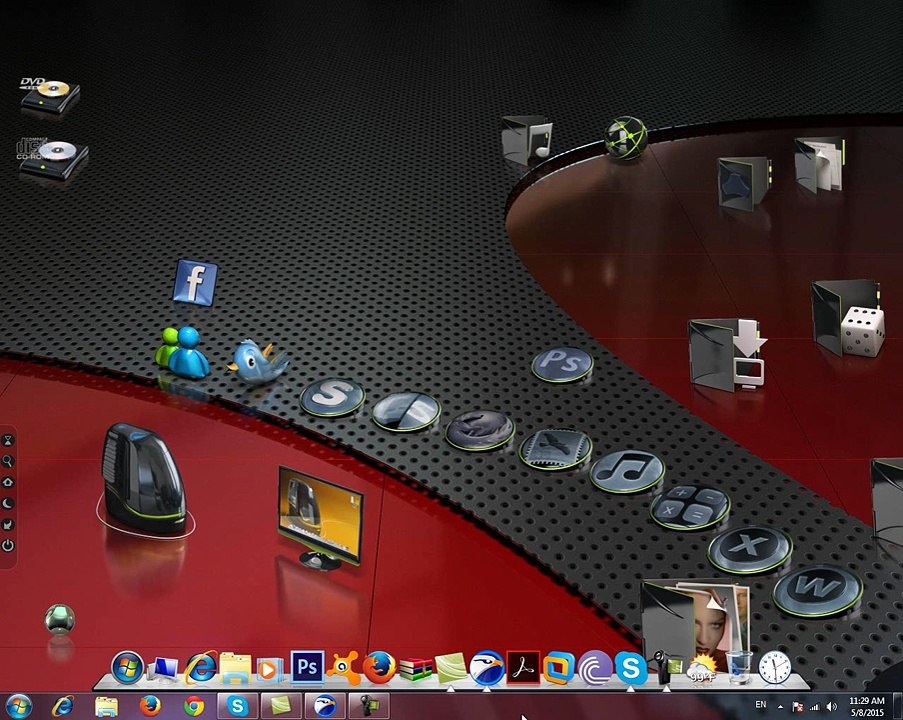This screenshot has height=720, width=903.
Task: Click the Windows orb in the dock
Action: point(127,668)
